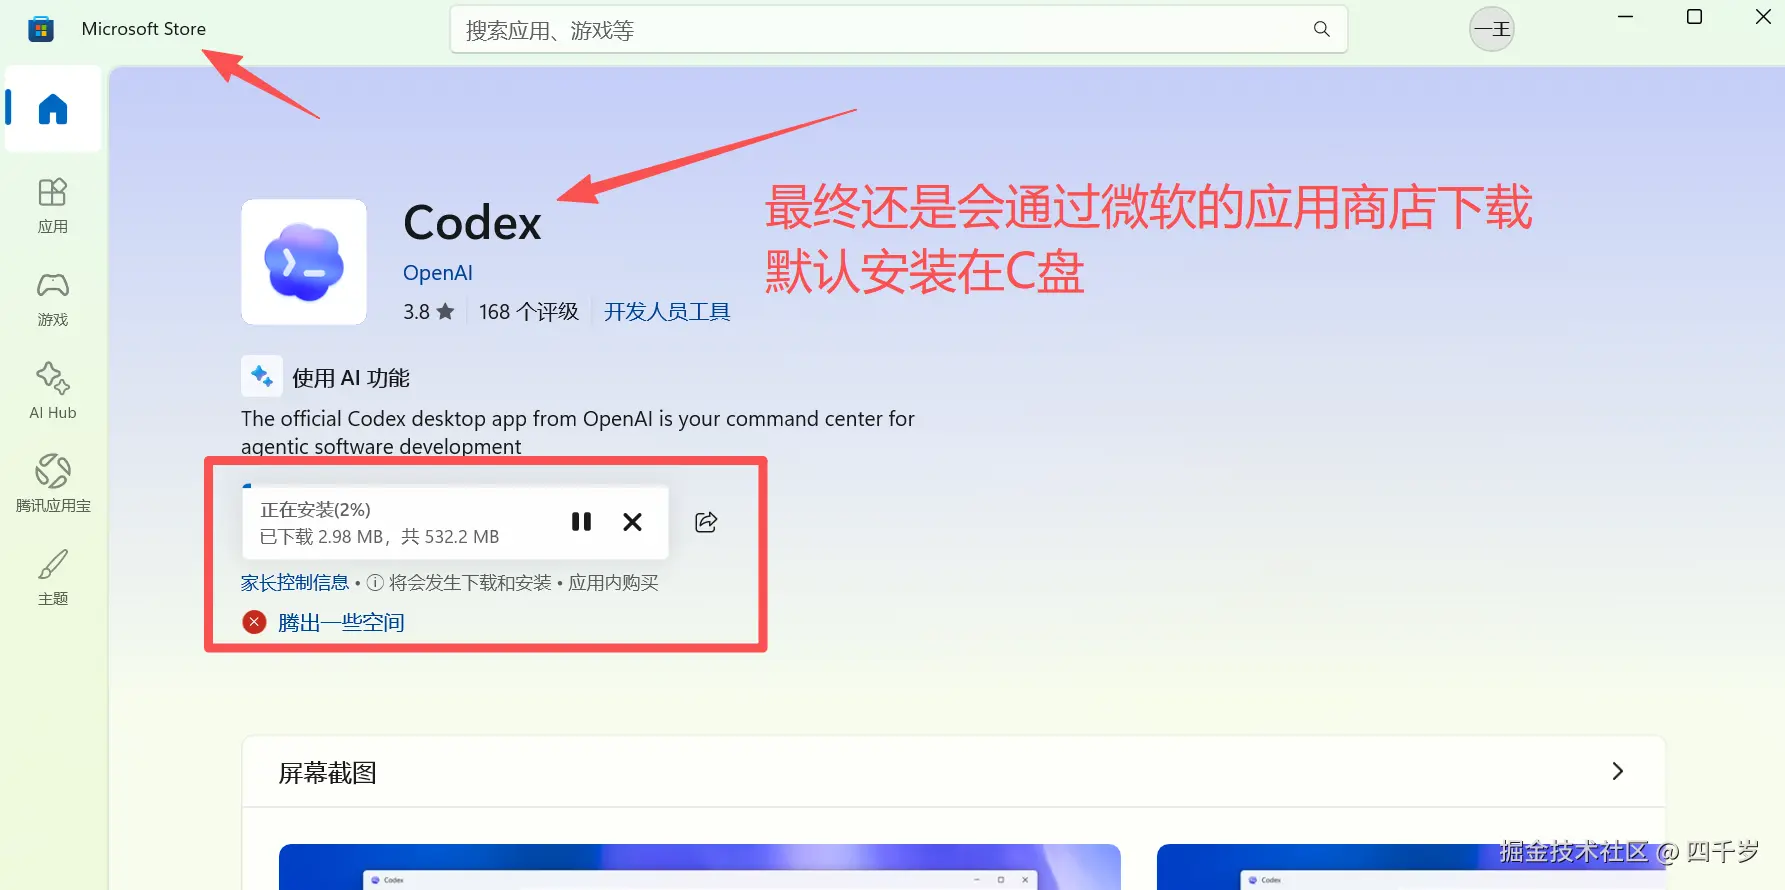Minimize the Microsoft Store window

tap(1625, 17)
